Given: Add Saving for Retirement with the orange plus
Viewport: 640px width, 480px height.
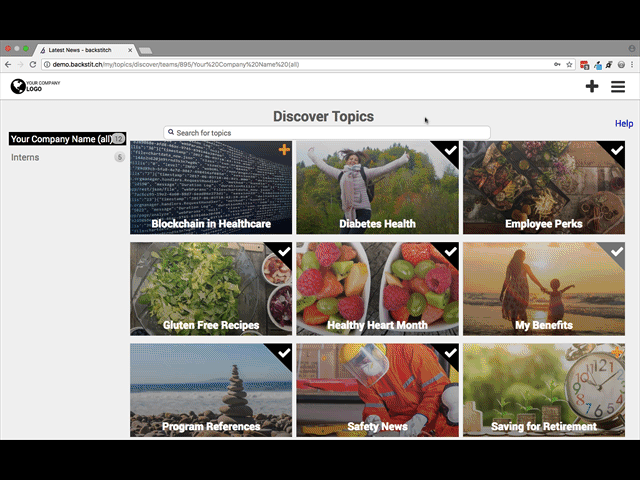Looking at the screenshot, I should click(617, 351).
